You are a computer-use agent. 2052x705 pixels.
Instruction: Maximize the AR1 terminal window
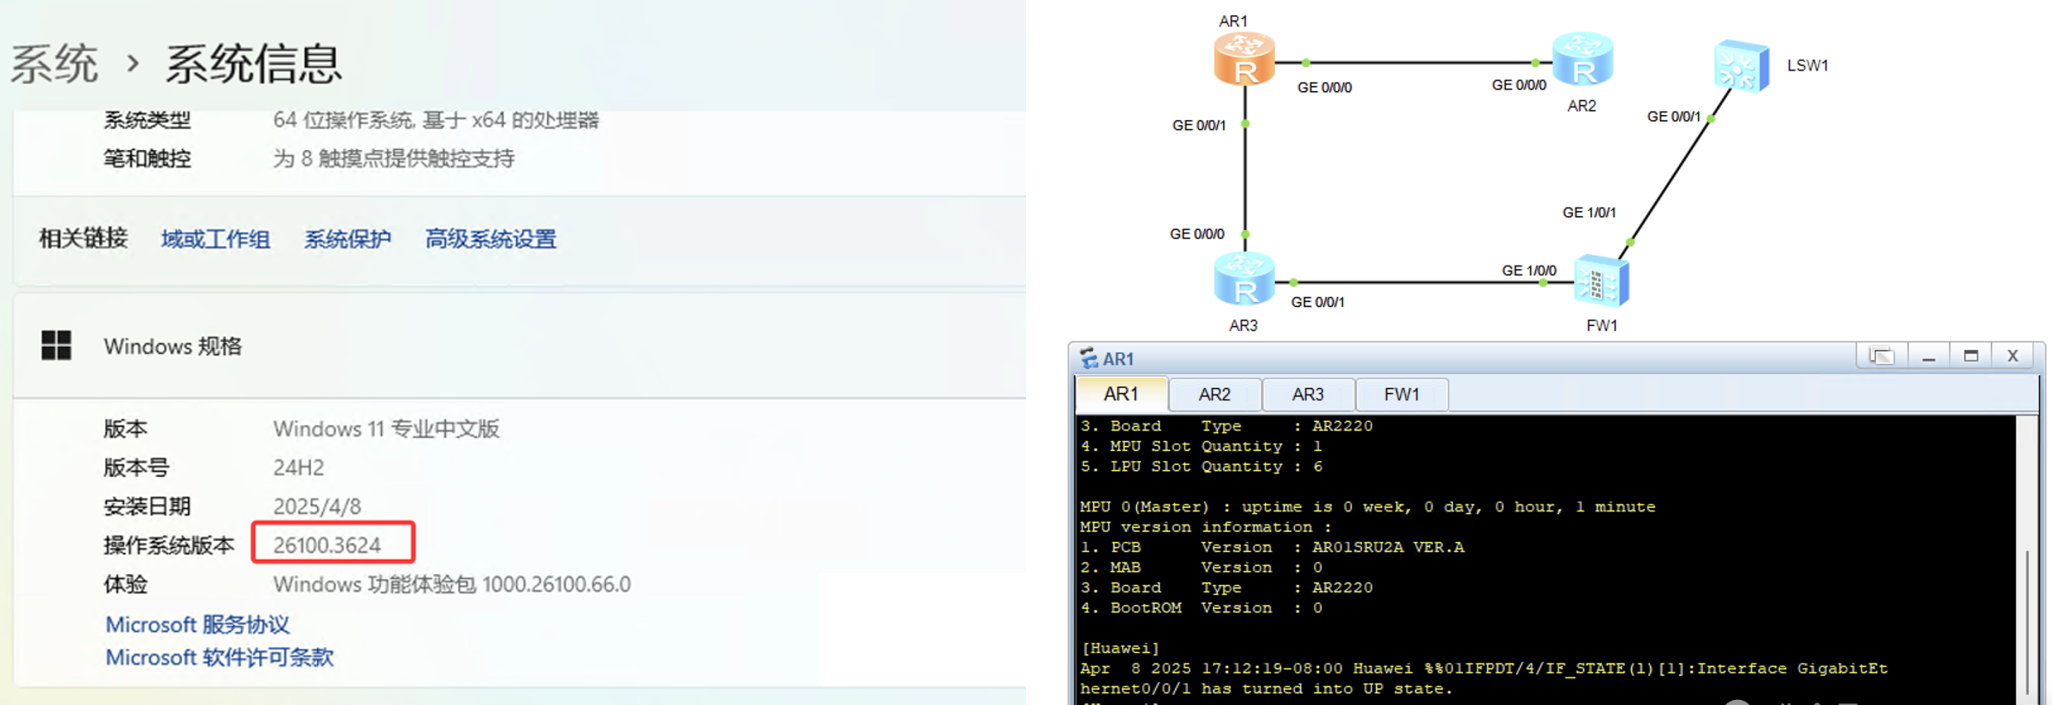tap(1971, 357)
